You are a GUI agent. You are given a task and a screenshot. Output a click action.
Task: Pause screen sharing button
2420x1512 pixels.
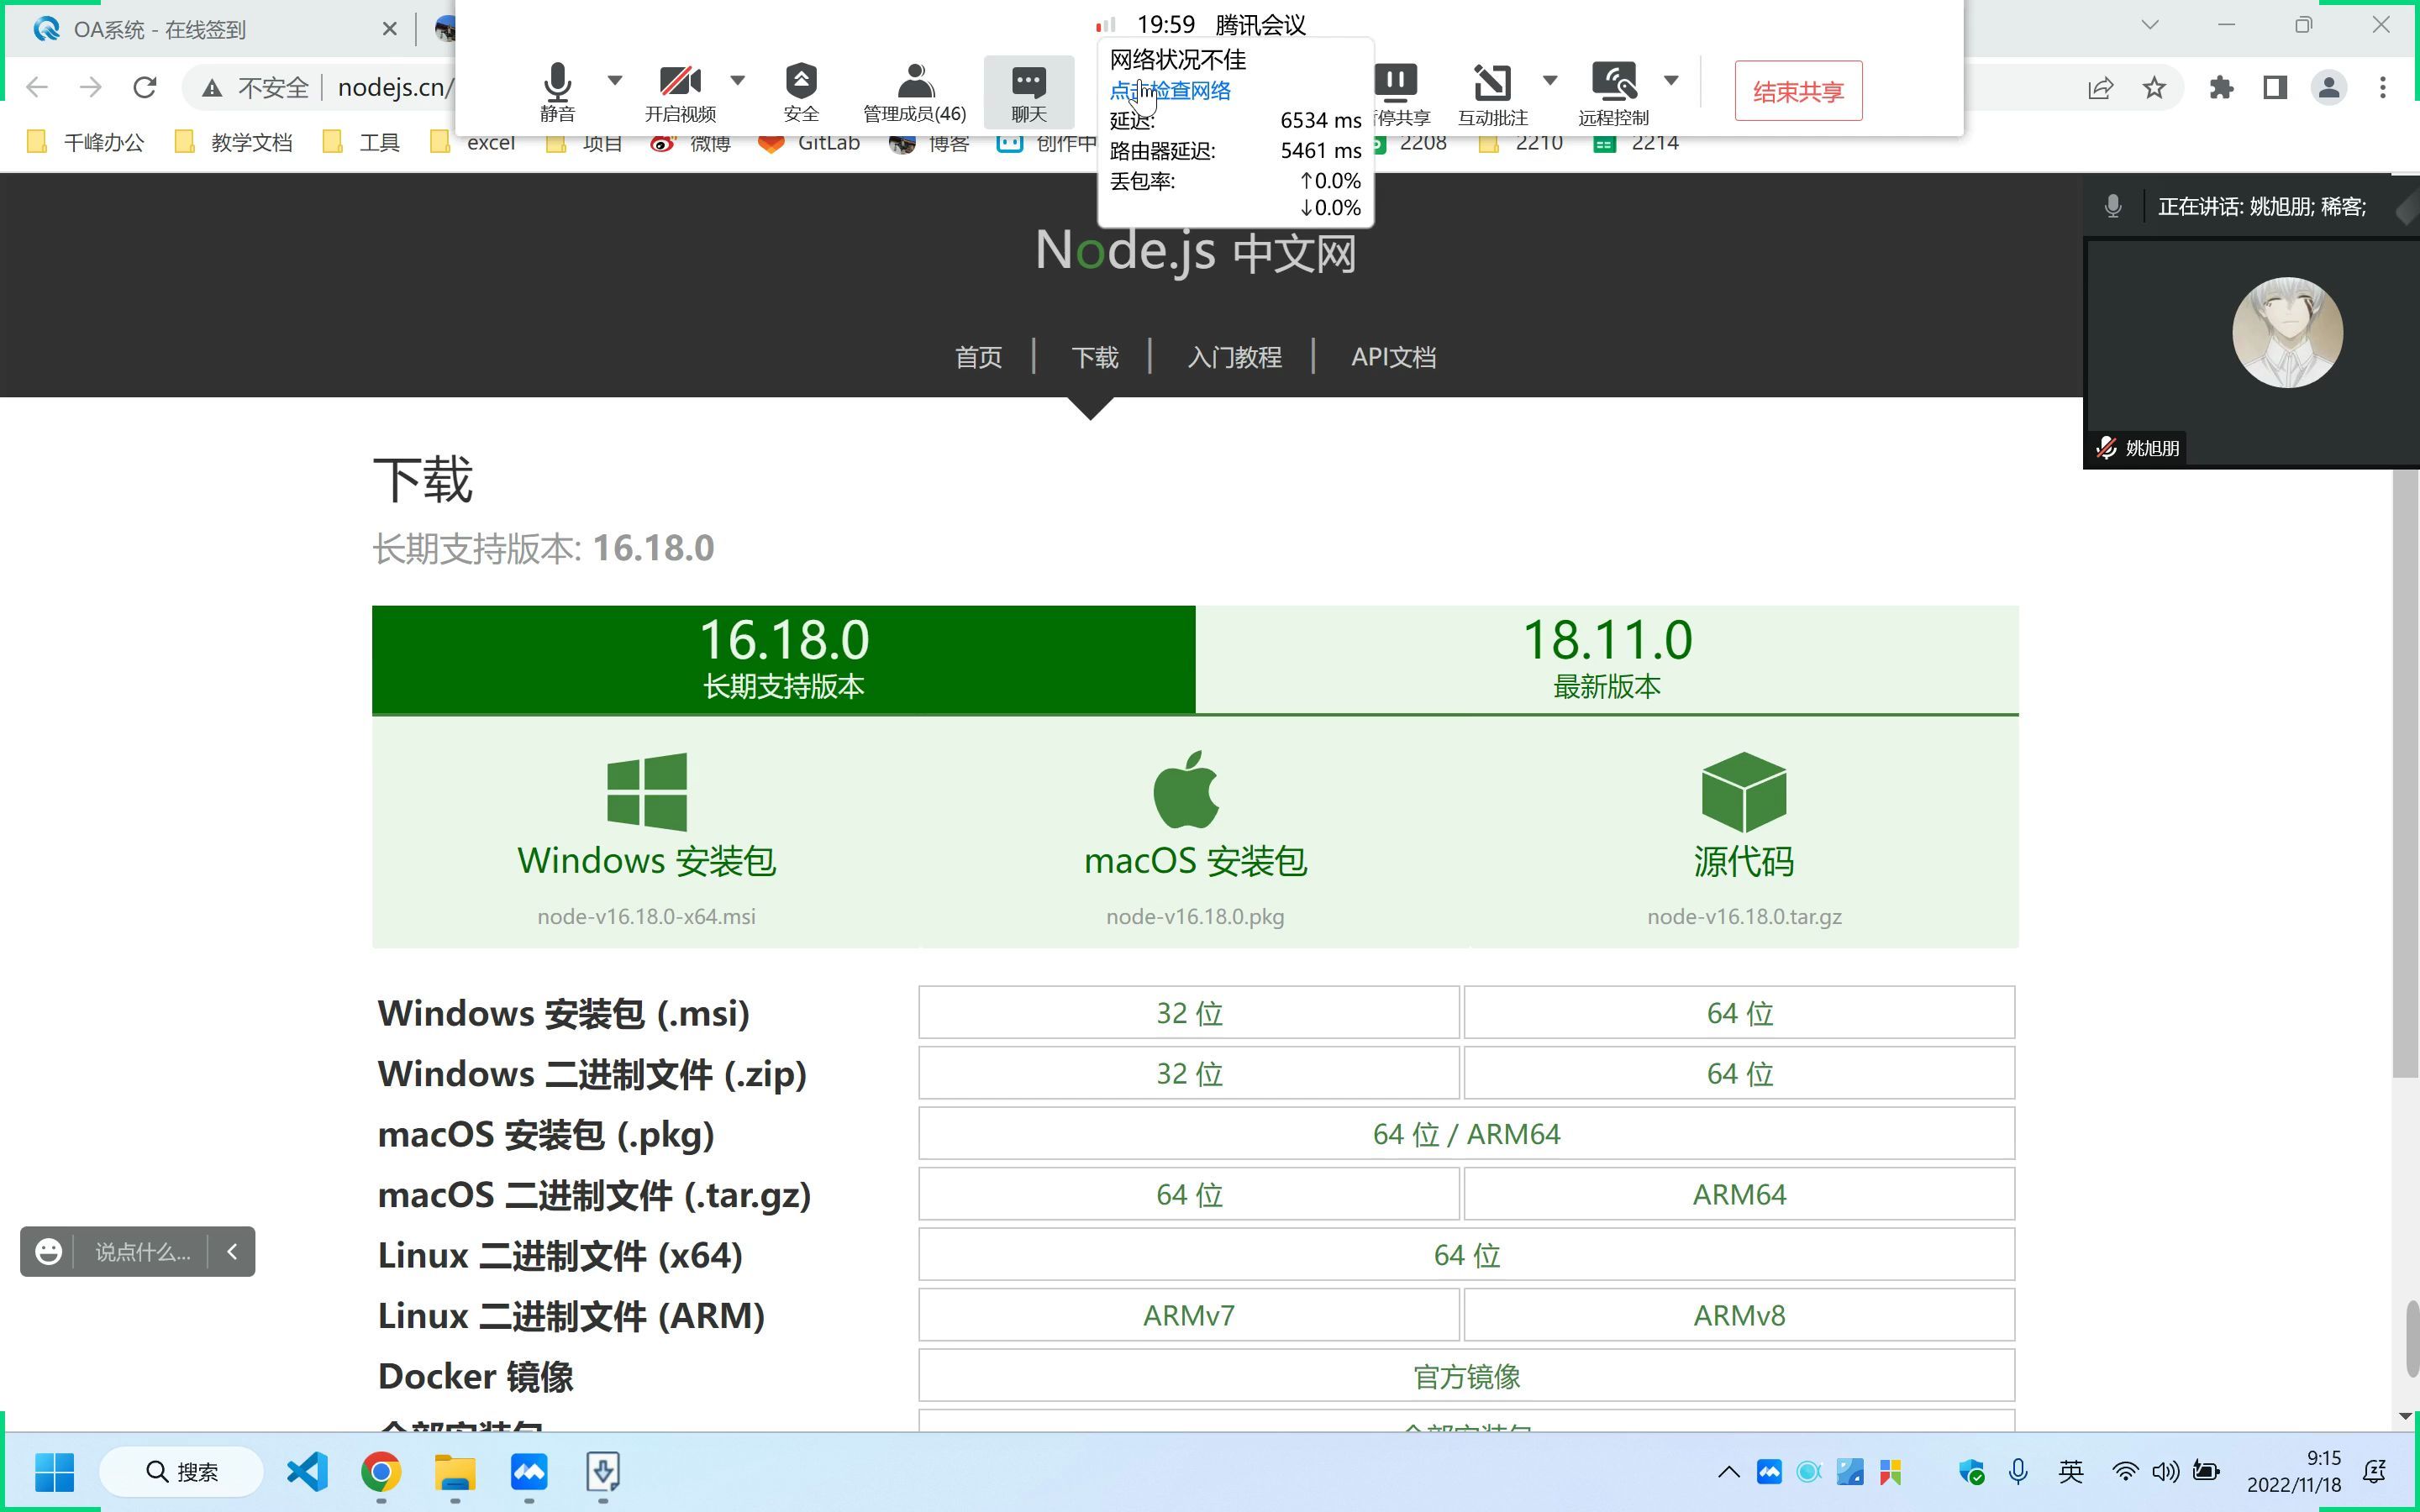point(1398,95)
